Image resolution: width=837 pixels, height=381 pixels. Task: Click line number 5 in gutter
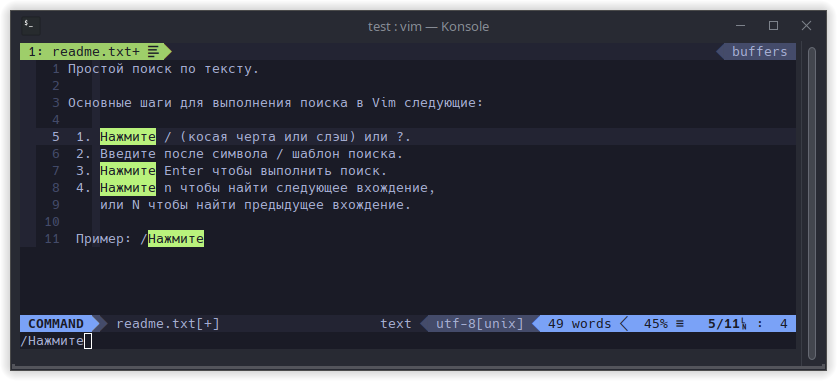click(x=56, y=137)
